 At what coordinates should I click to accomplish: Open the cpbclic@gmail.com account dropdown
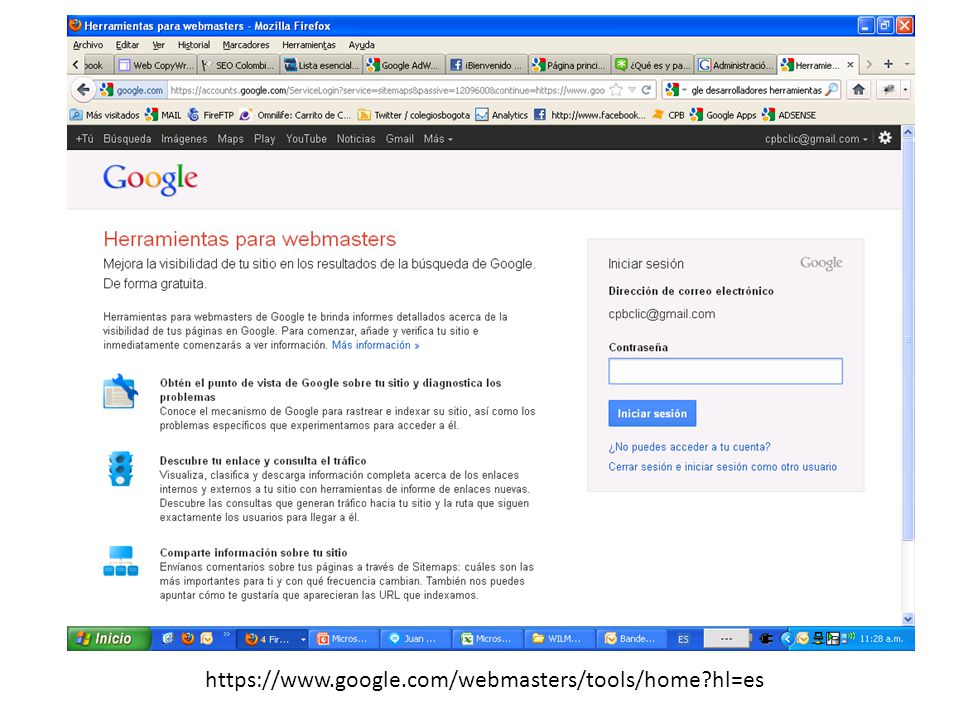pyautogui.click(x=816, y=139)
